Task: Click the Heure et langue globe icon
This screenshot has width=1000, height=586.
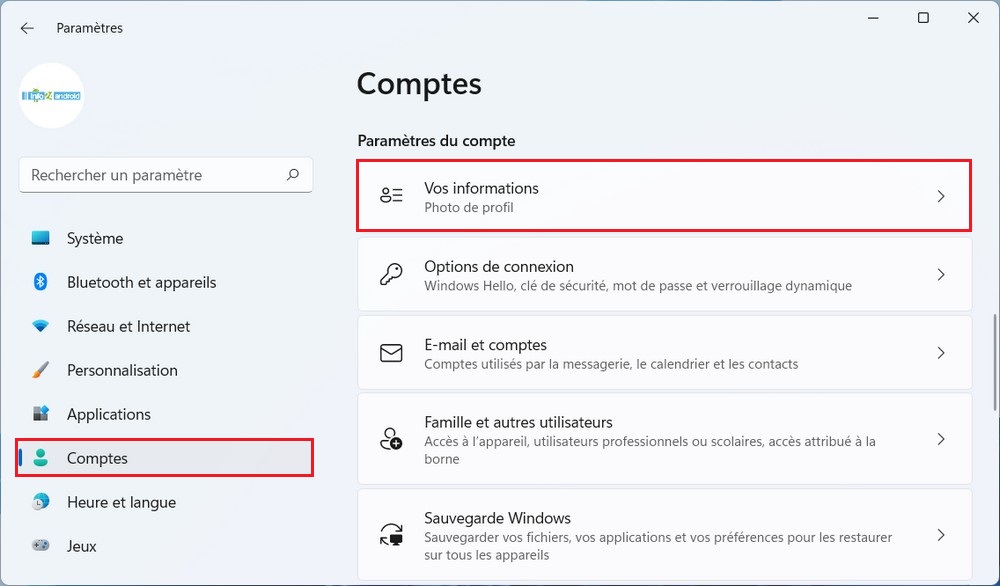Action: pos(40,502)
